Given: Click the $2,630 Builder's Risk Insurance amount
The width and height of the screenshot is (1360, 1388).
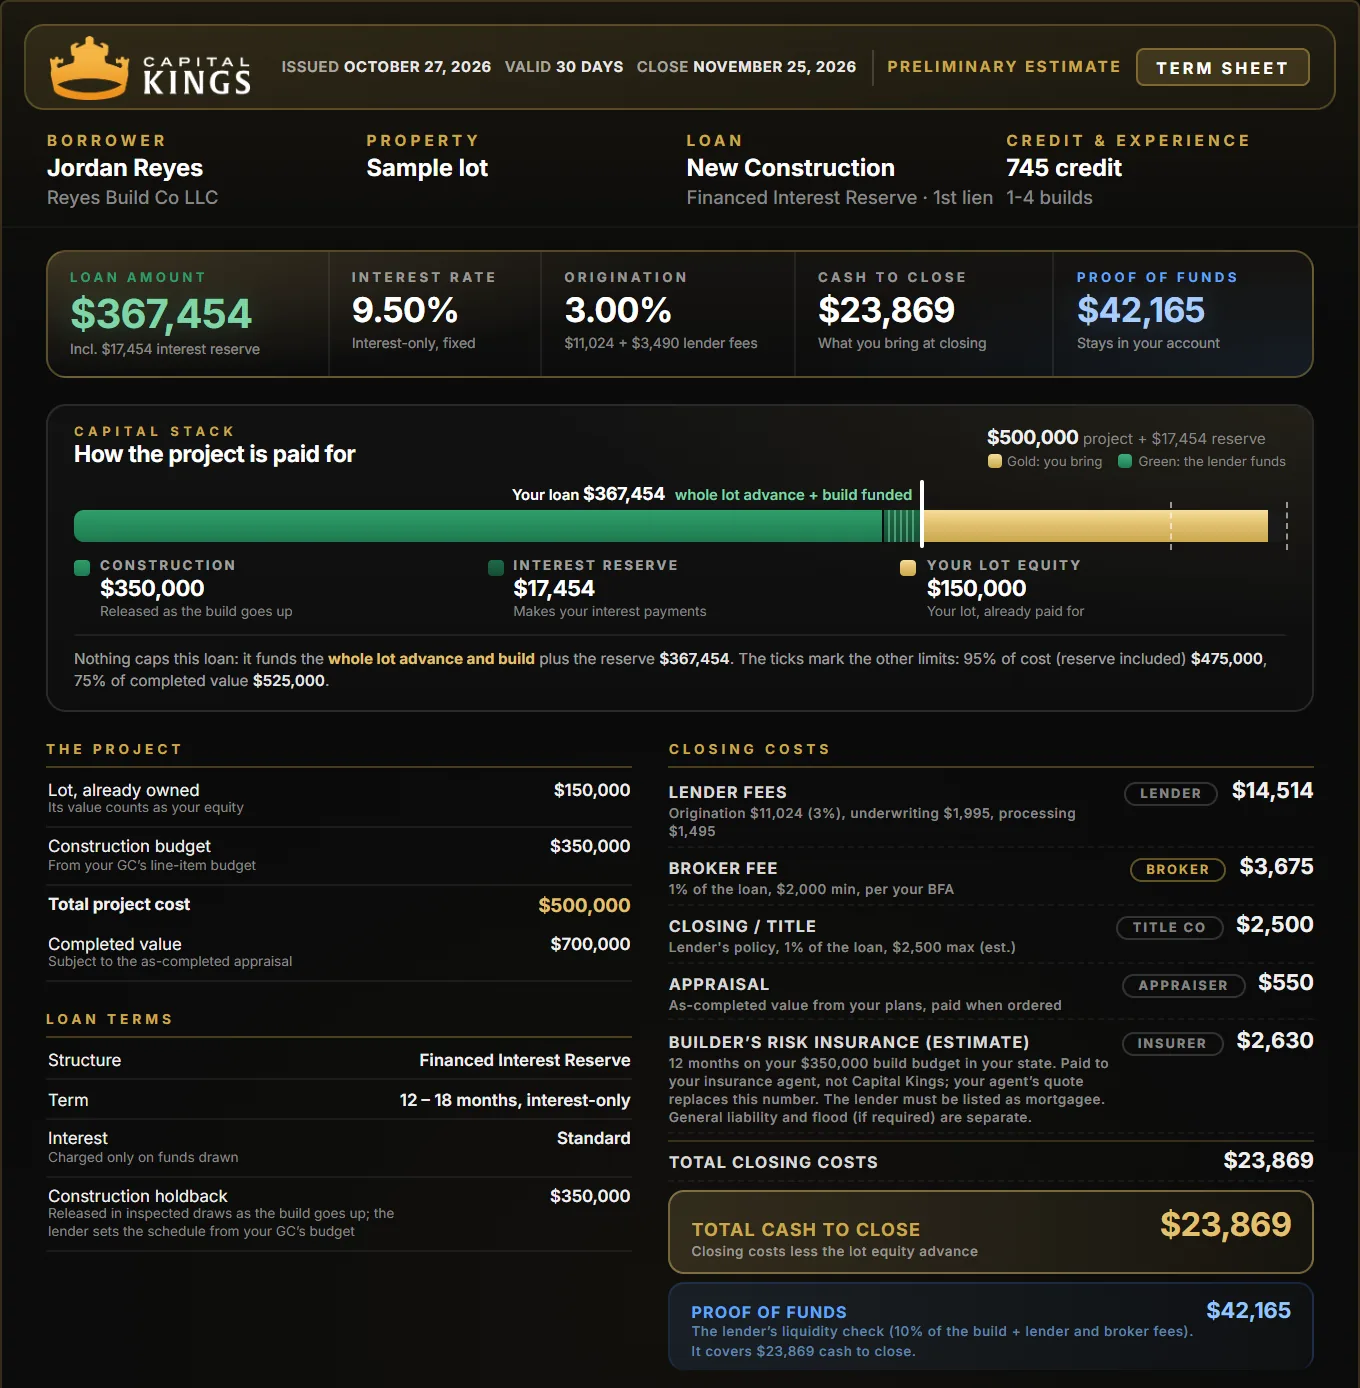Looking at the screenshot, I should 1275,1041.
